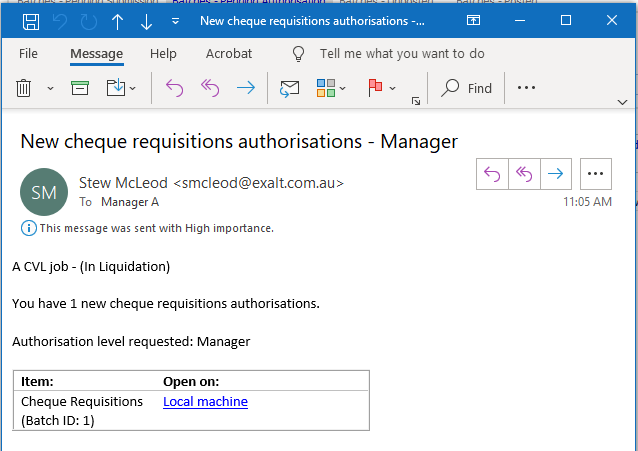
Task: Click Forward arrow in the ribbon
Action: pos(245,88)
